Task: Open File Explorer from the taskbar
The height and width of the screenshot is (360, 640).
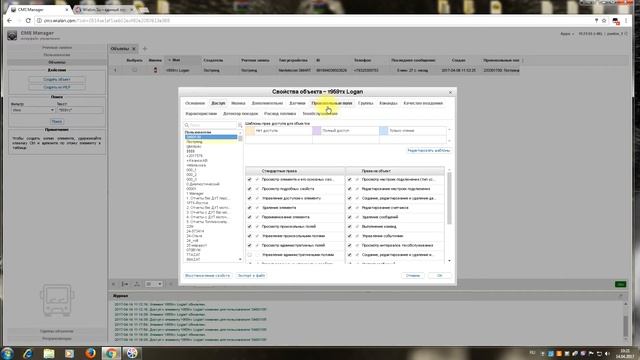Action: tap(49, 353)
